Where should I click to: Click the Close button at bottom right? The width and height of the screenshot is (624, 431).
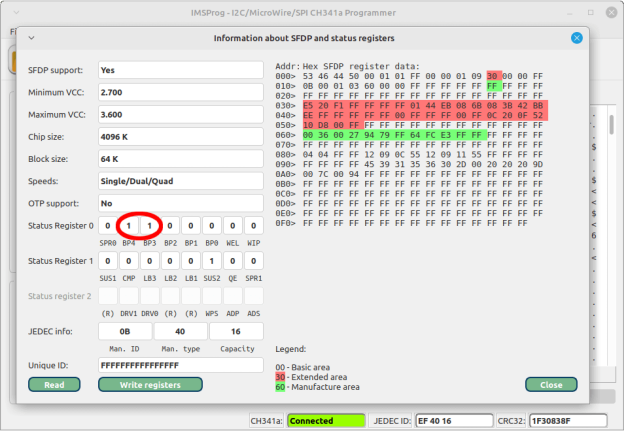coord(551,384)
